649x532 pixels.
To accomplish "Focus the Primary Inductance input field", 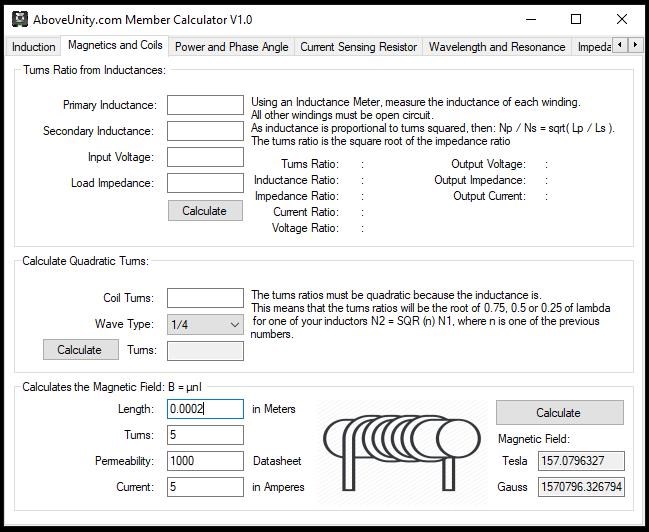I will pos(205,105).
